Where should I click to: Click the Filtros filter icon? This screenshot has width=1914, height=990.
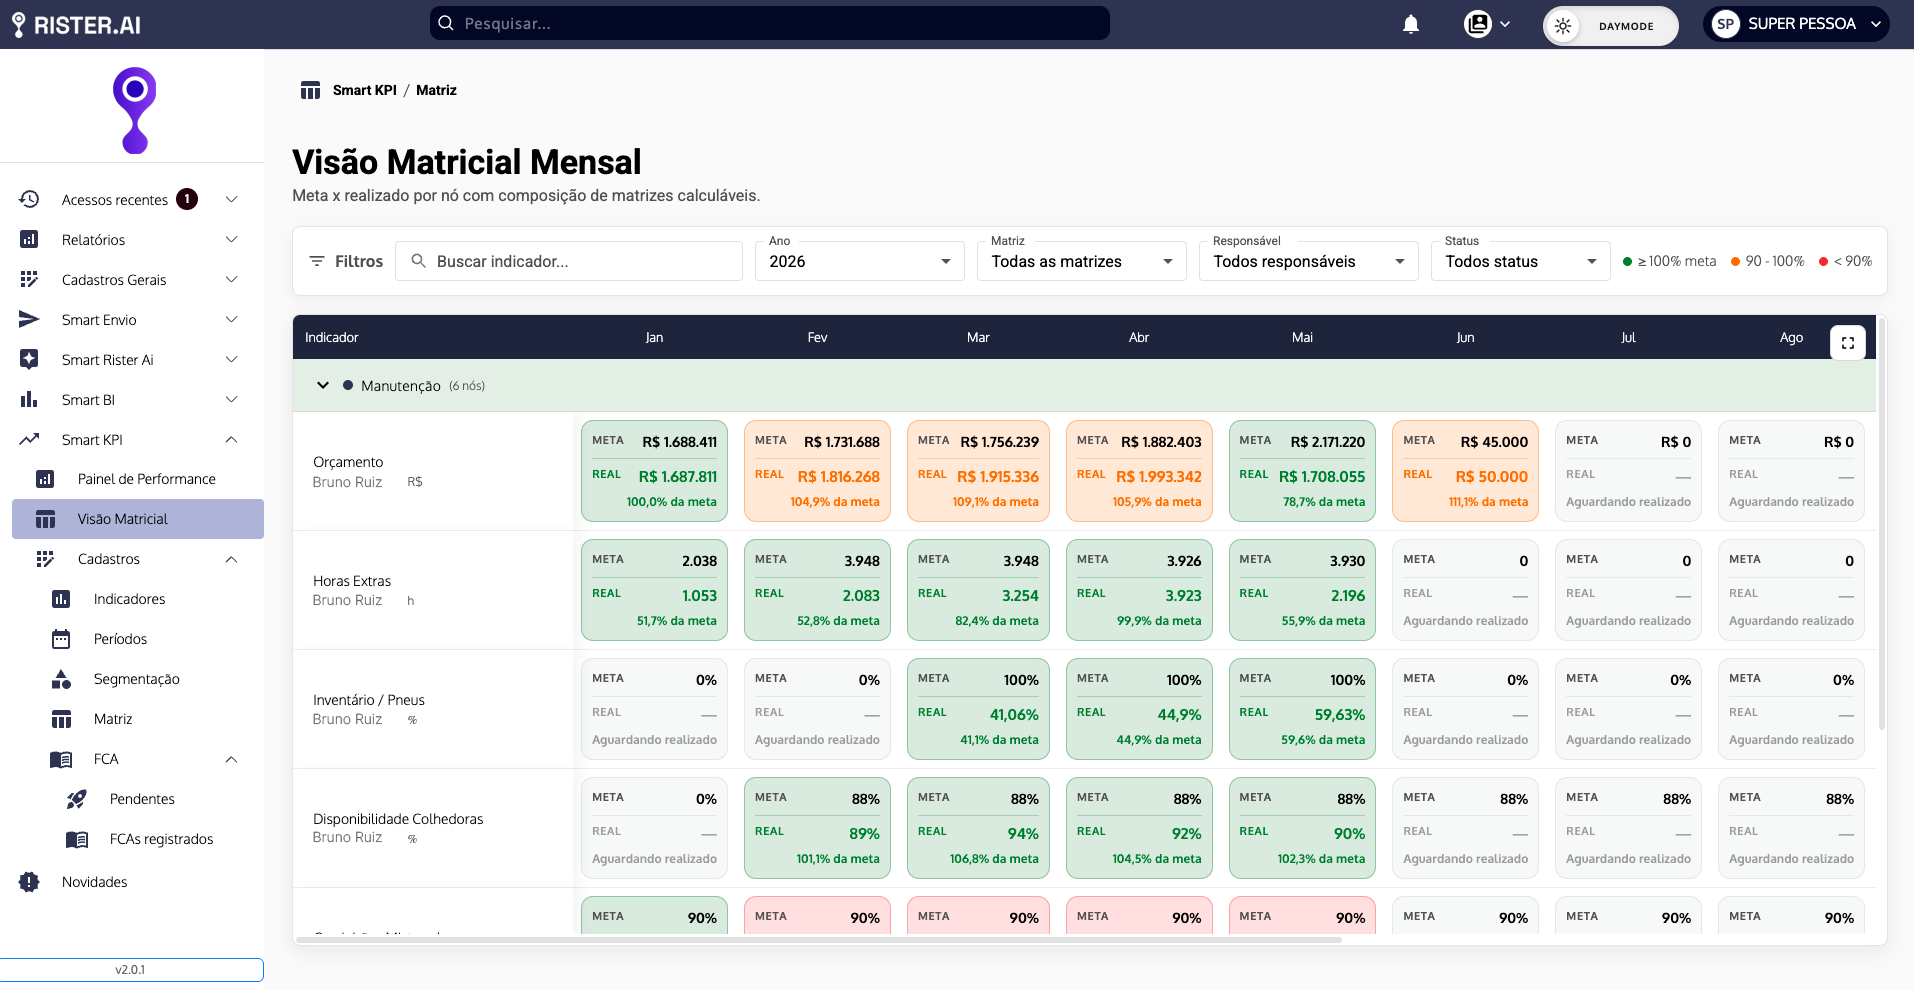click(x=317, y=261)
